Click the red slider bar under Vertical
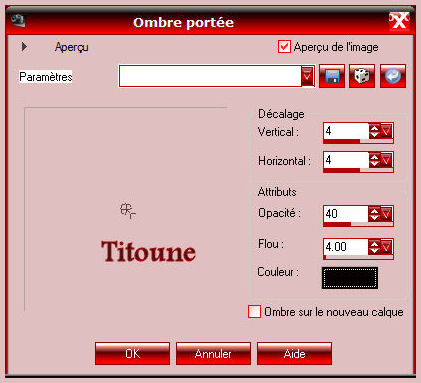The image size is (421, 383). click(x=358, y=141)
